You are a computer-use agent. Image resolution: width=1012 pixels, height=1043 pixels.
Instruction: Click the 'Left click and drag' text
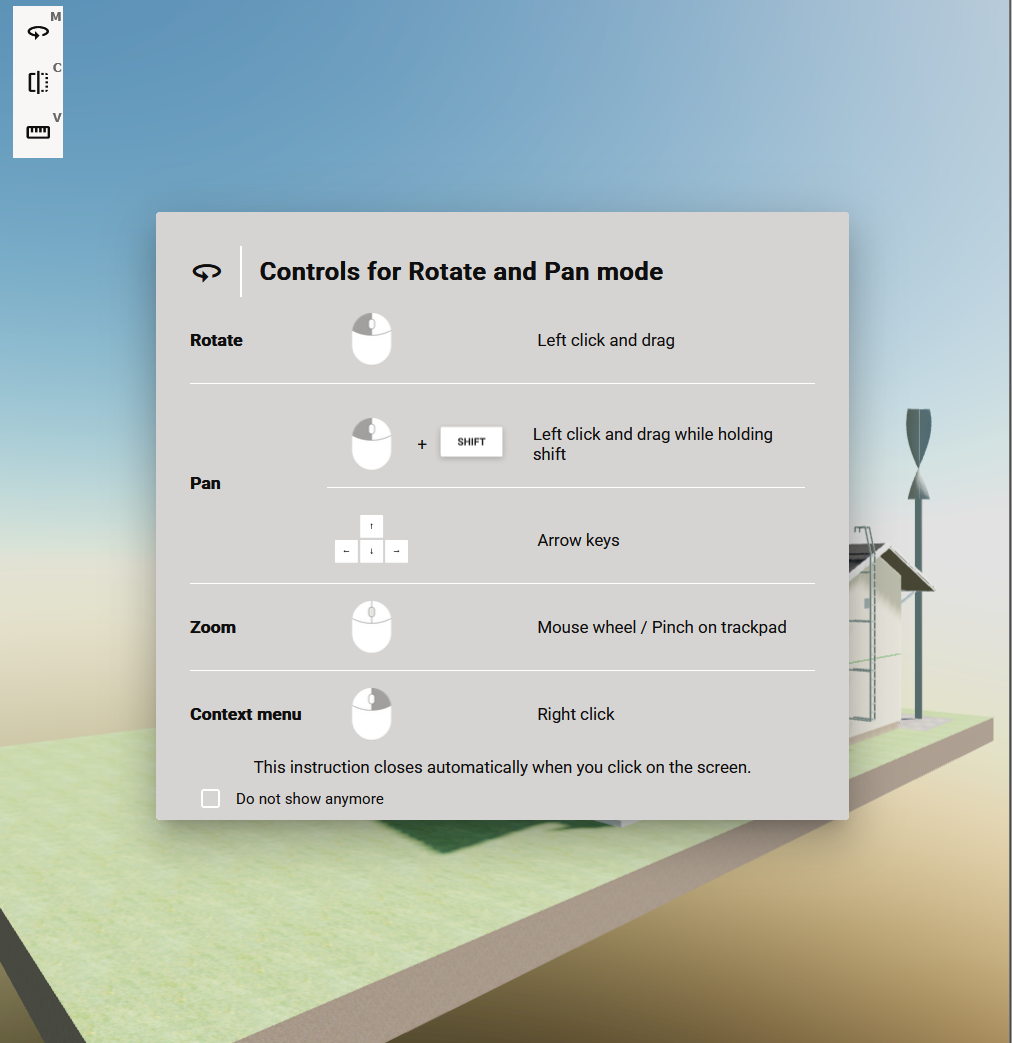[605, 340]
